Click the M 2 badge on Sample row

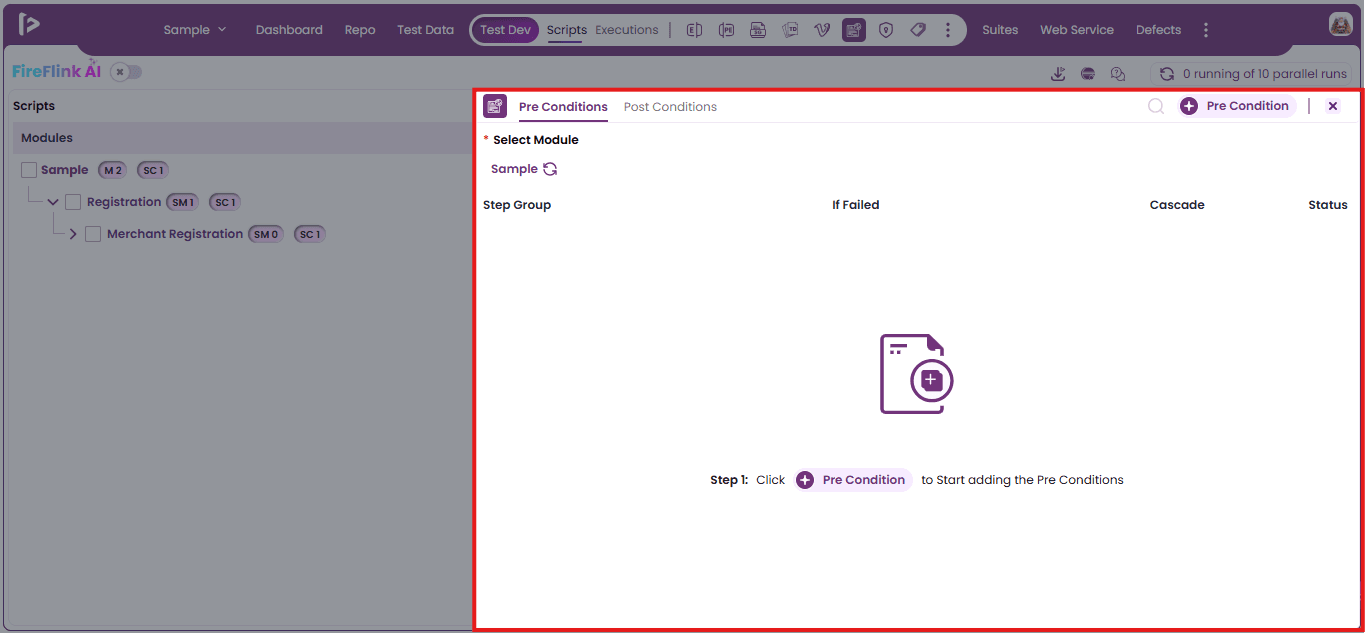(x=112, y=170)
